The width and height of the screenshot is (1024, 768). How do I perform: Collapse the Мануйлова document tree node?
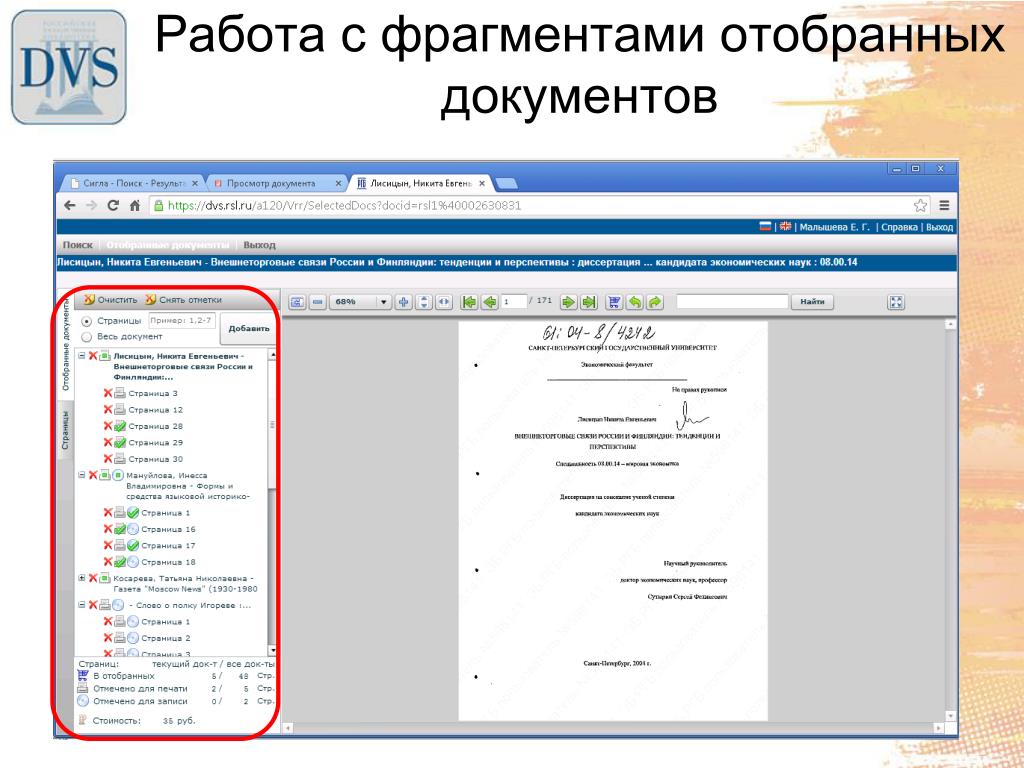click(82, 475)
